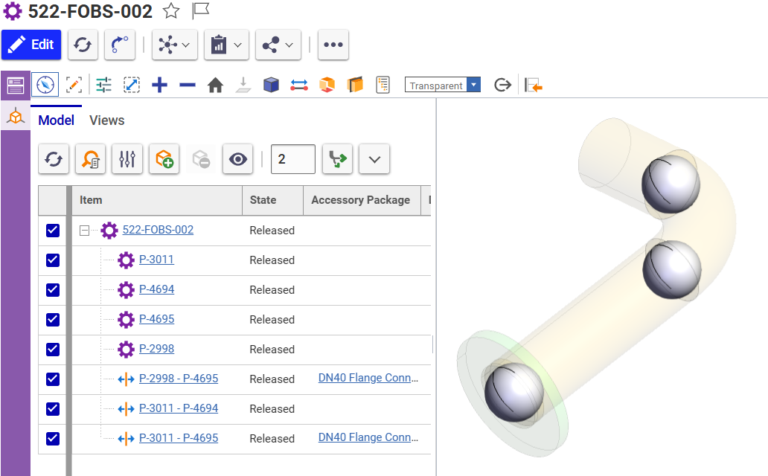Open the Transparent display mode dropdown
768x476 pixels.
pos(443,86)
